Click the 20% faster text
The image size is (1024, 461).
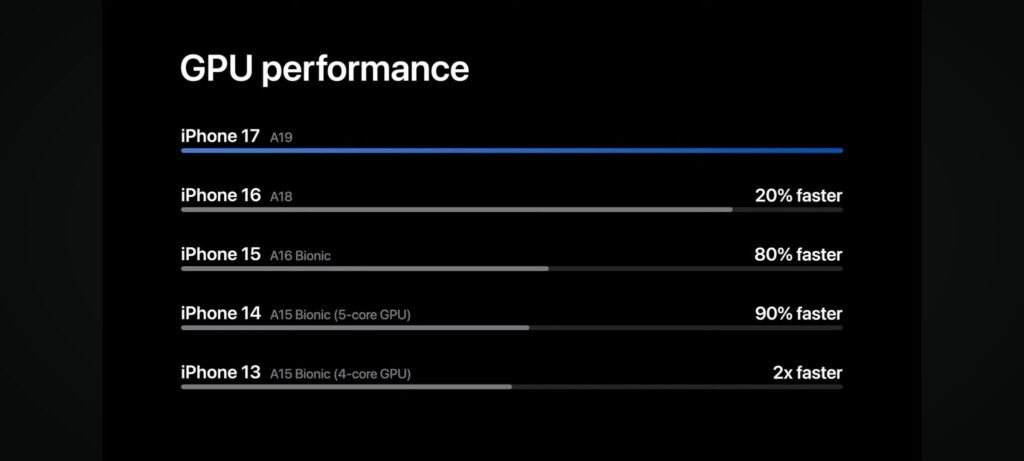coord(799,195)
